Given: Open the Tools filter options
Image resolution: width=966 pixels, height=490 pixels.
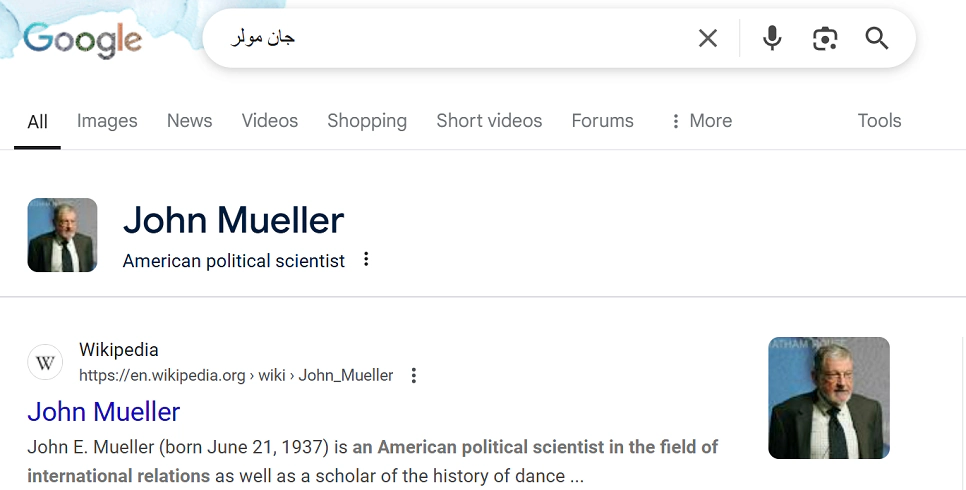Looking at the screenshot, I should tap(879, 121).
